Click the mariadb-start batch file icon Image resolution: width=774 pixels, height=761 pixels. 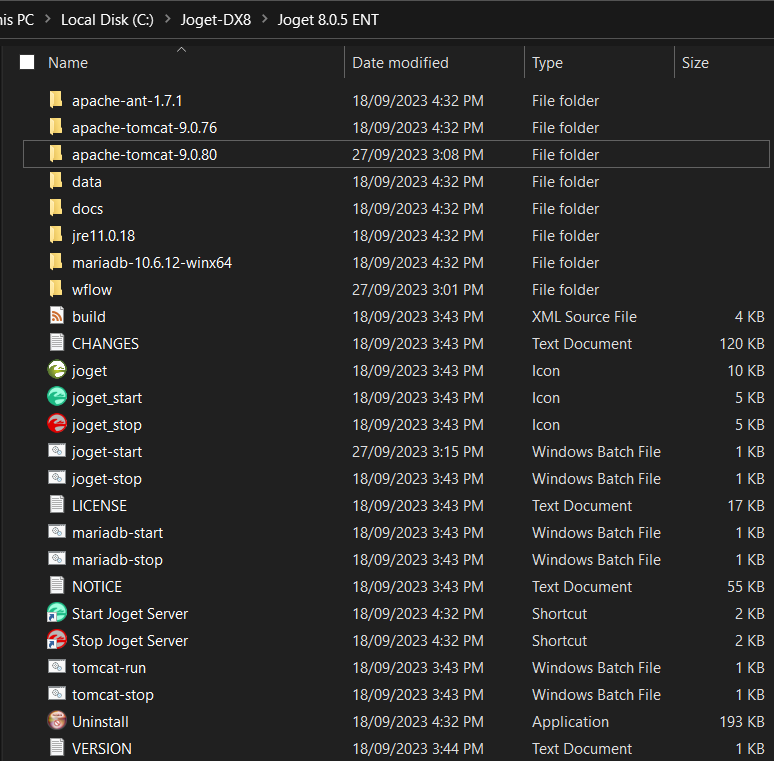(x=57, y=532)
